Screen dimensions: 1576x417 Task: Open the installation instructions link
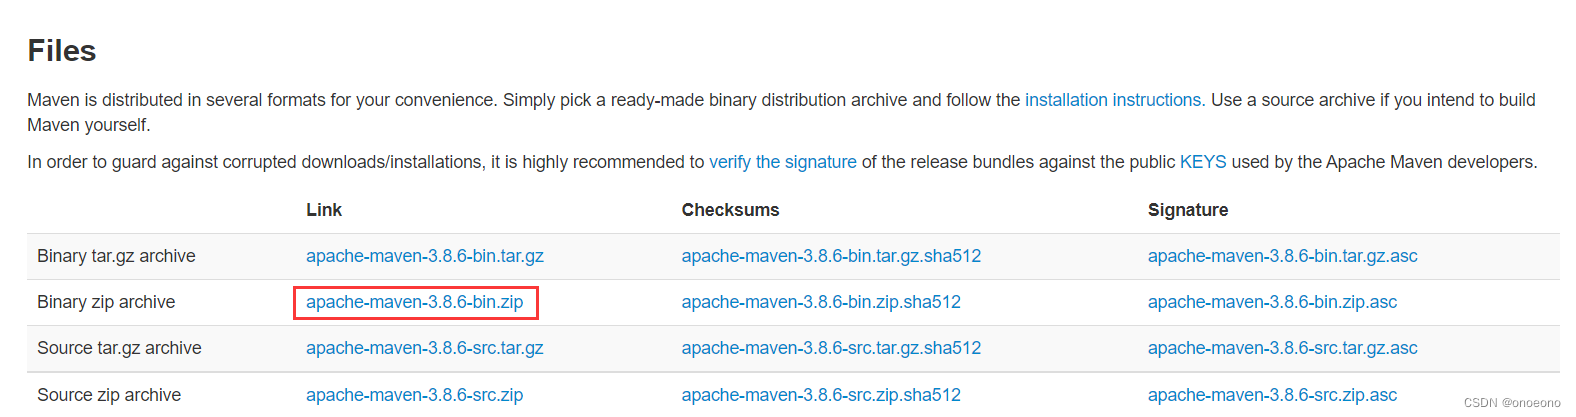(x=1112, y=100)
